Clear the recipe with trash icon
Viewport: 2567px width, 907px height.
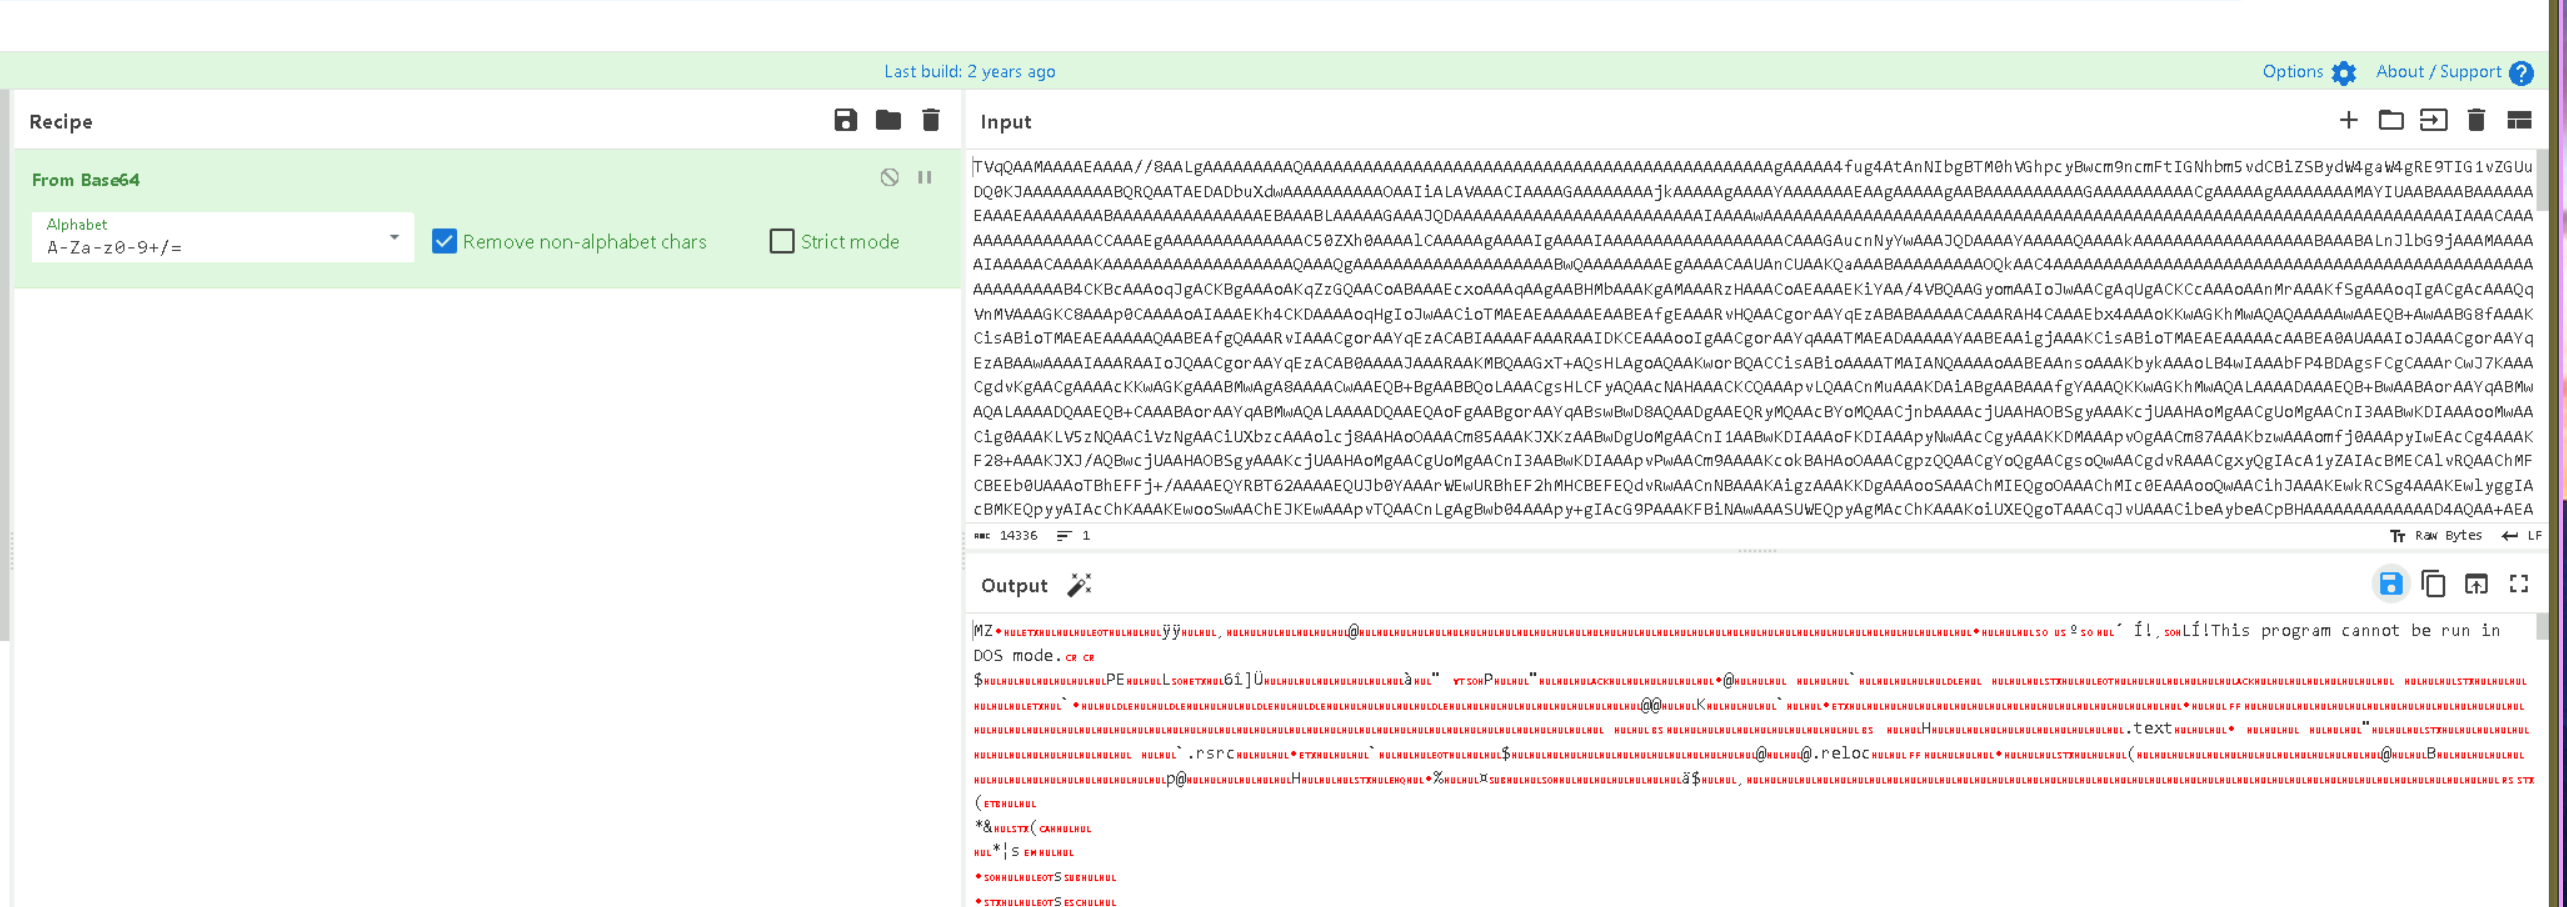931,121
